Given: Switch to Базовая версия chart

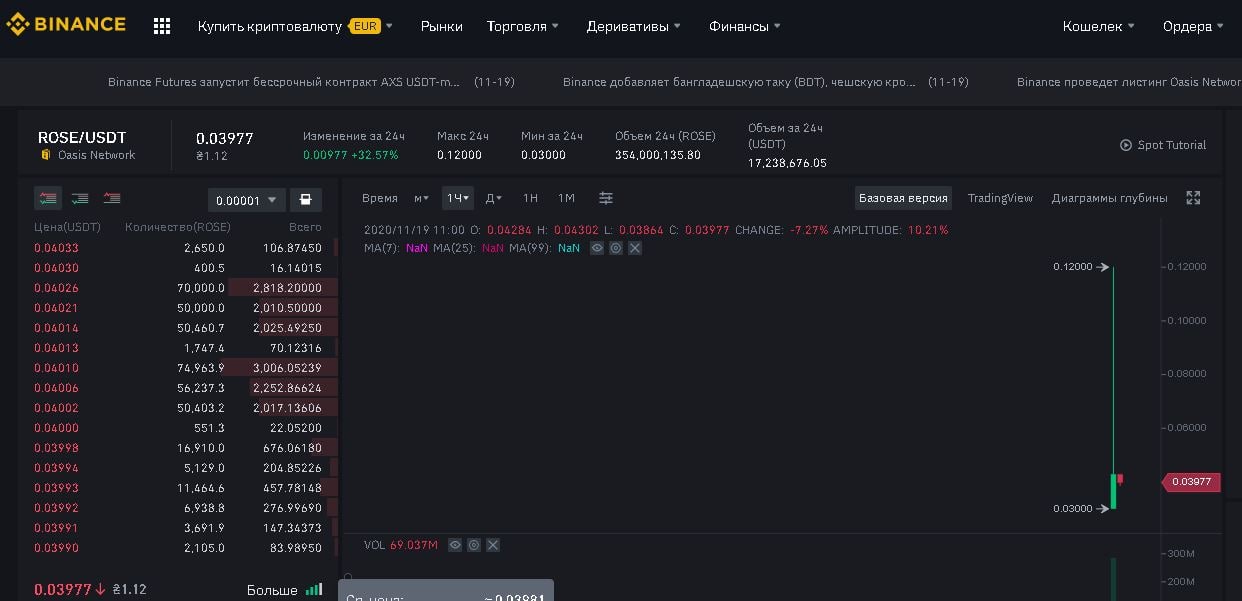Looking at the screenshot, I should 903,198.
